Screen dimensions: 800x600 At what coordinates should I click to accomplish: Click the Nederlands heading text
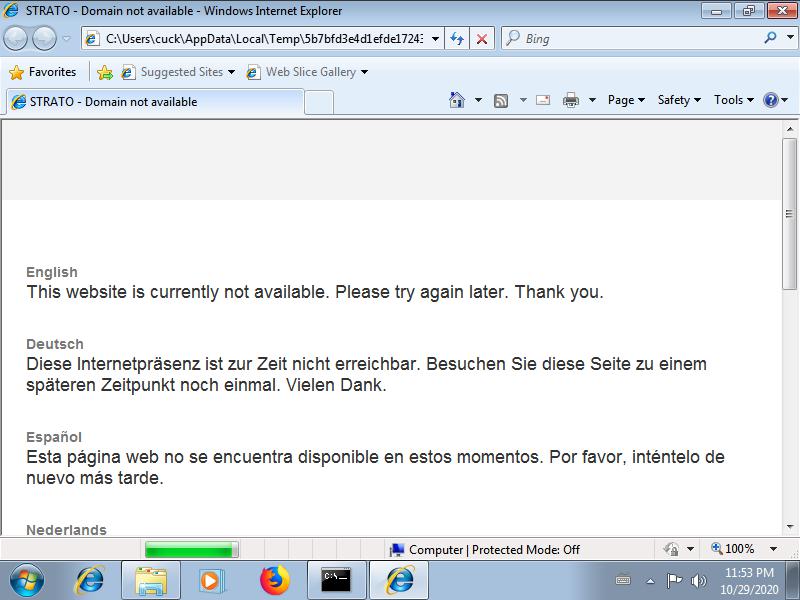click(x=66, y=530)
